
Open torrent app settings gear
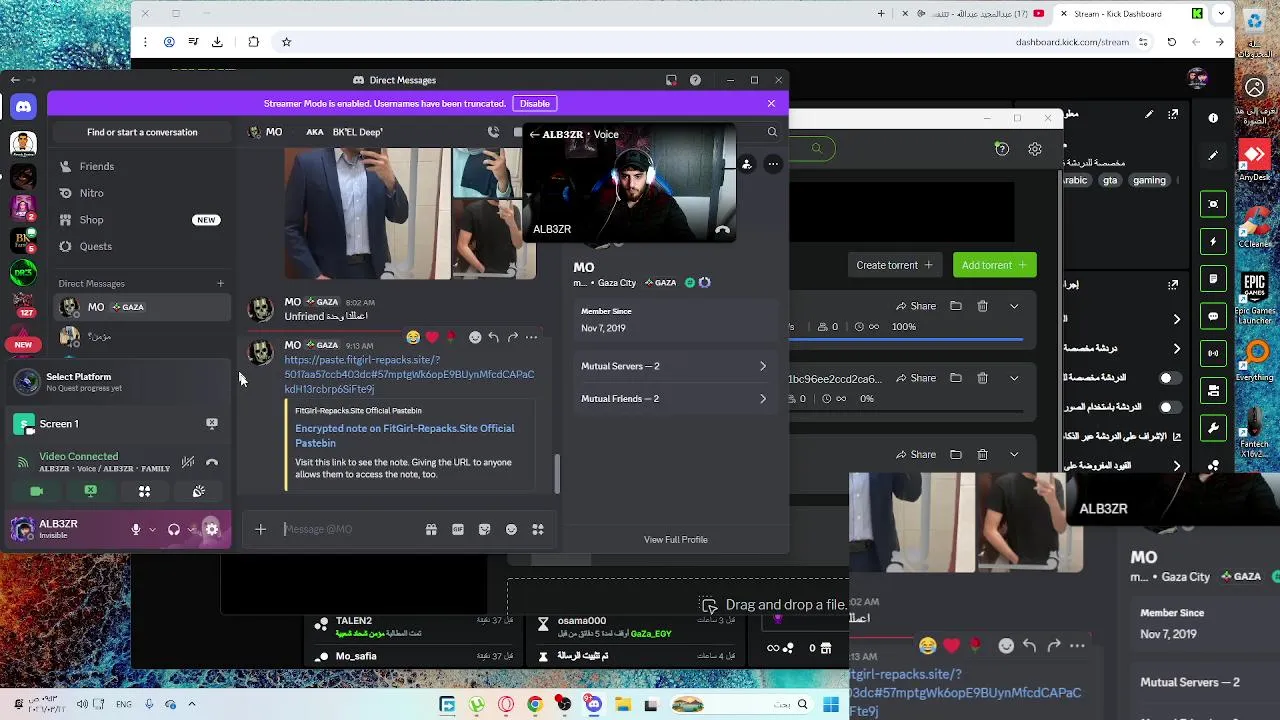tap(1035, 149)
